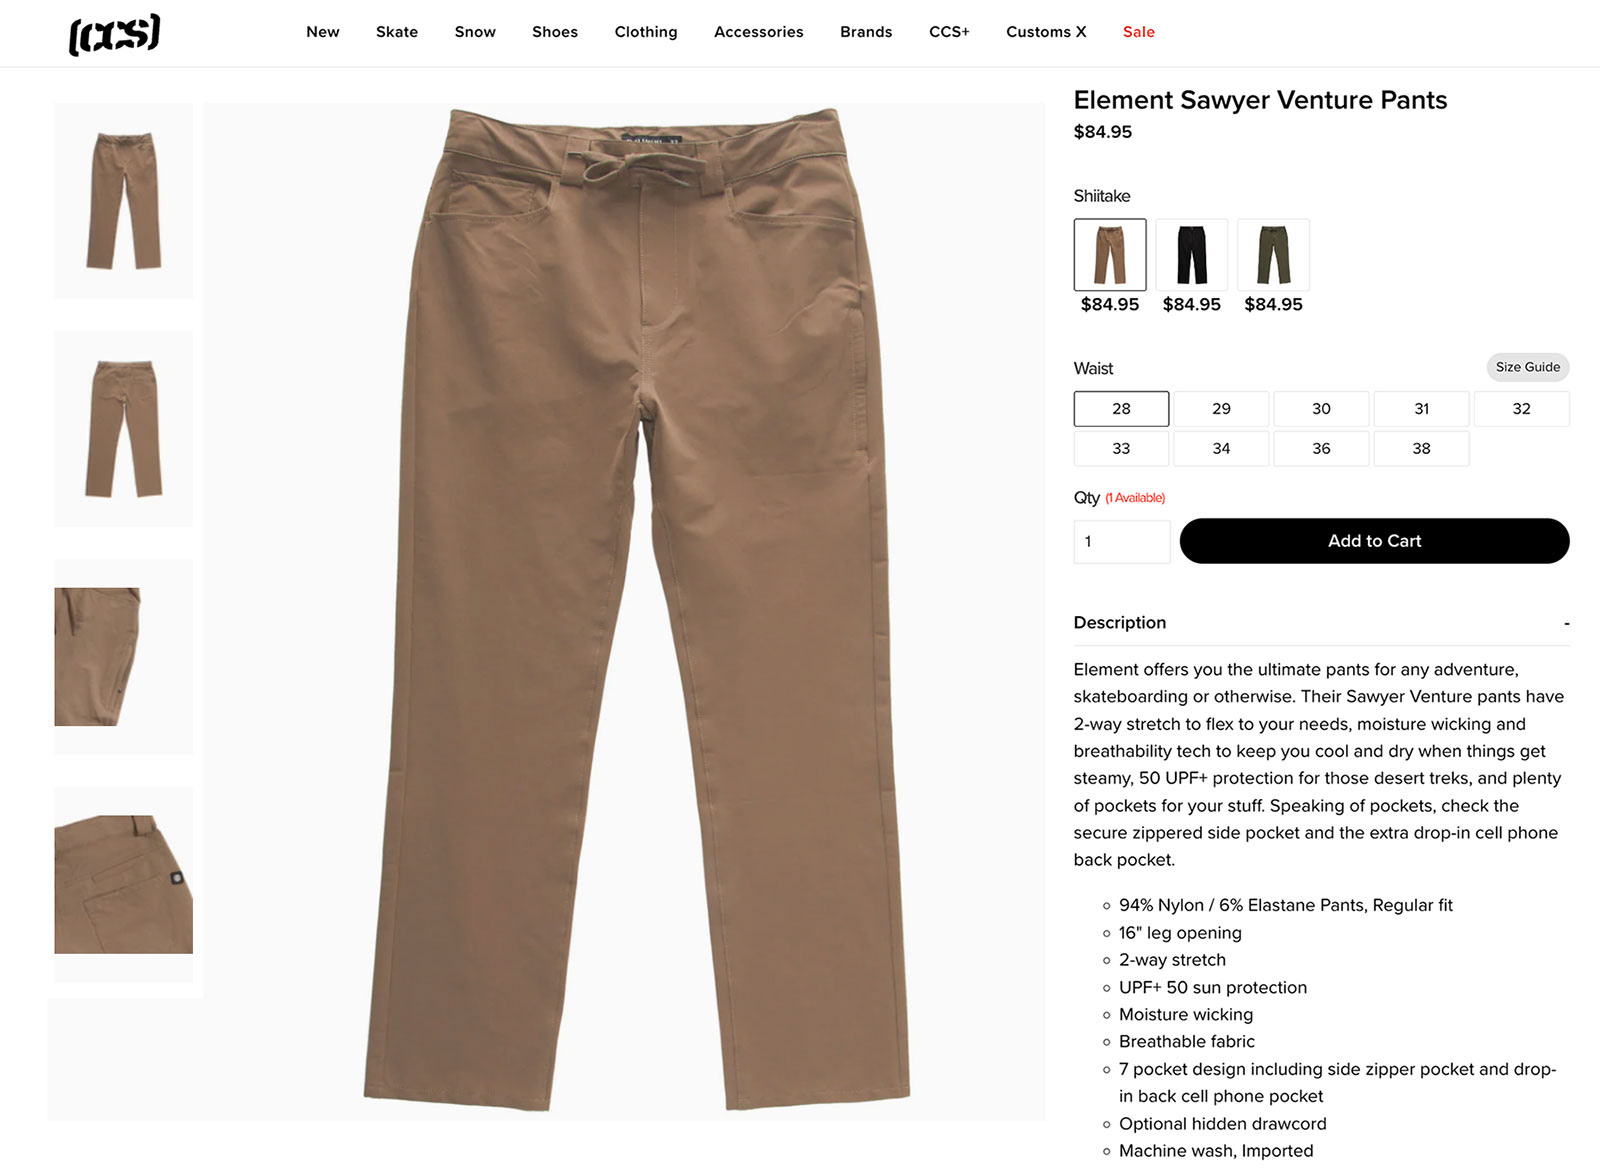Choose the olive green pants swatch
The width and height of the screenshot is (1600, 1170).
coord(1273,255)
